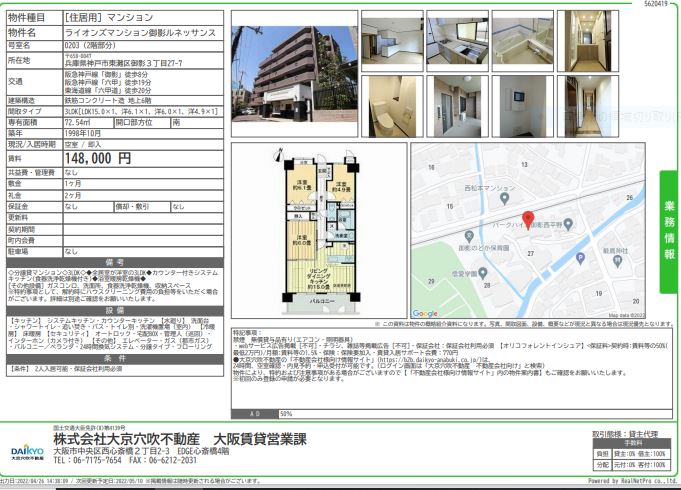Open the building exterior photo
This screenshot has width=681, height=490.
click(x=294, y=74)
